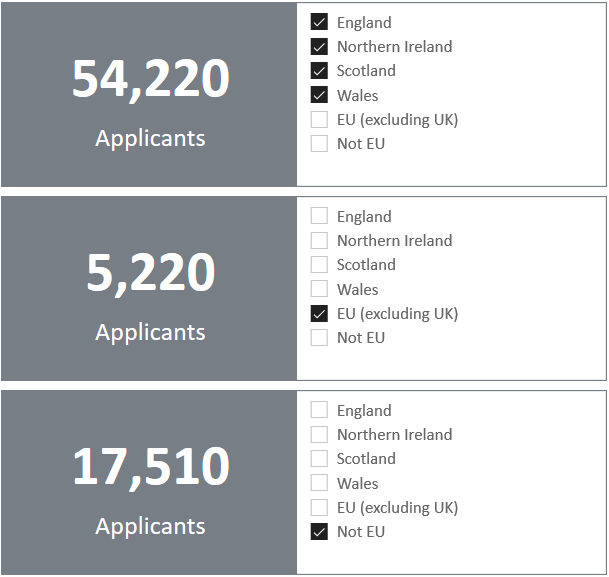
Task: Uncheck England in the top slicer
Action: pos(319,22)
